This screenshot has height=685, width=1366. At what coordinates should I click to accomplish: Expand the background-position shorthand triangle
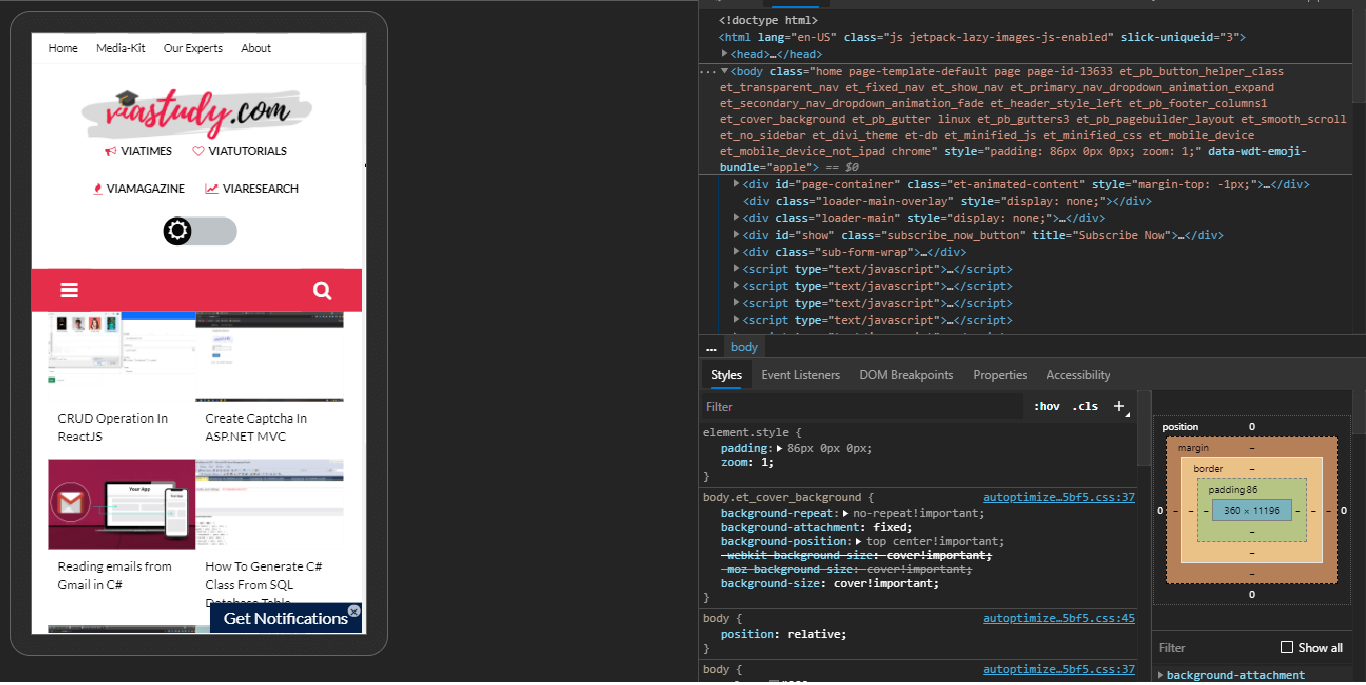click(x=859, y=541)
